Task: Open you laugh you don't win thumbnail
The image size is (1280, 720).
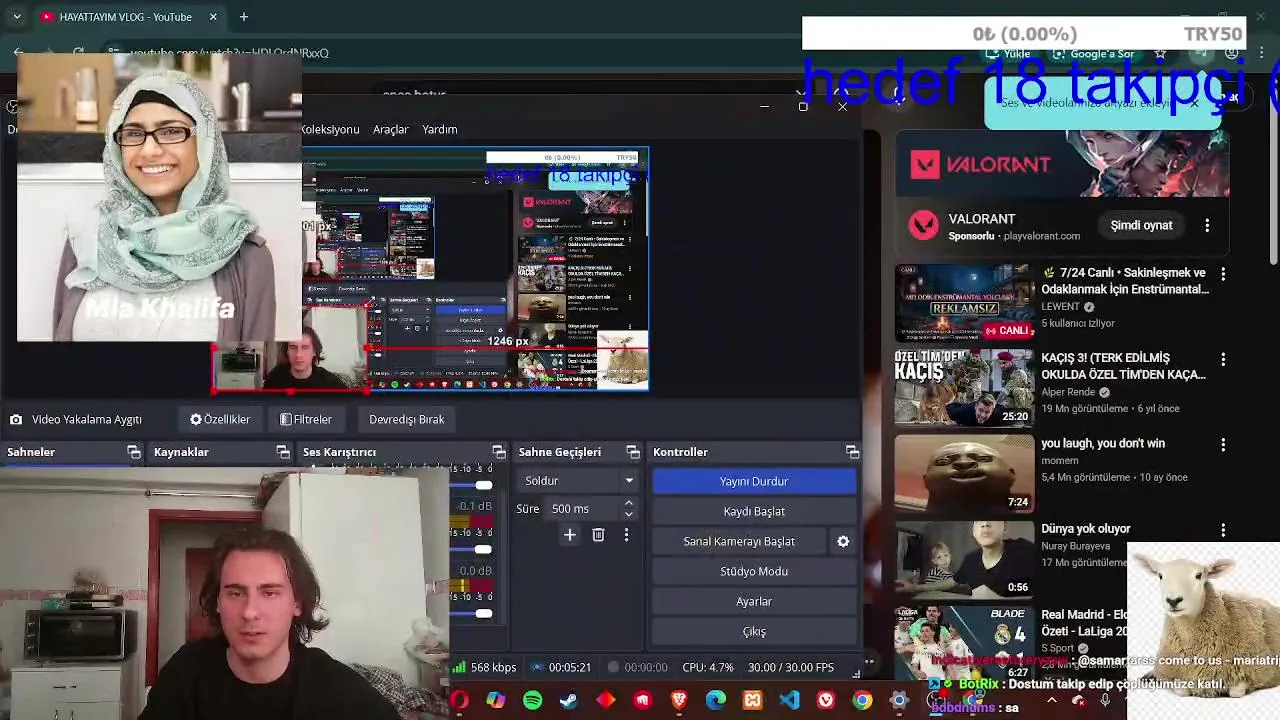Action: (964, 472)
